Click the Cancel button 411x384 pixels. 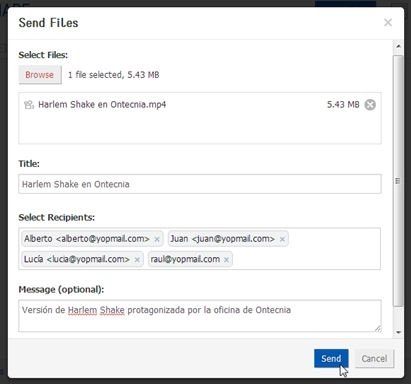click(x=374, y=359)
